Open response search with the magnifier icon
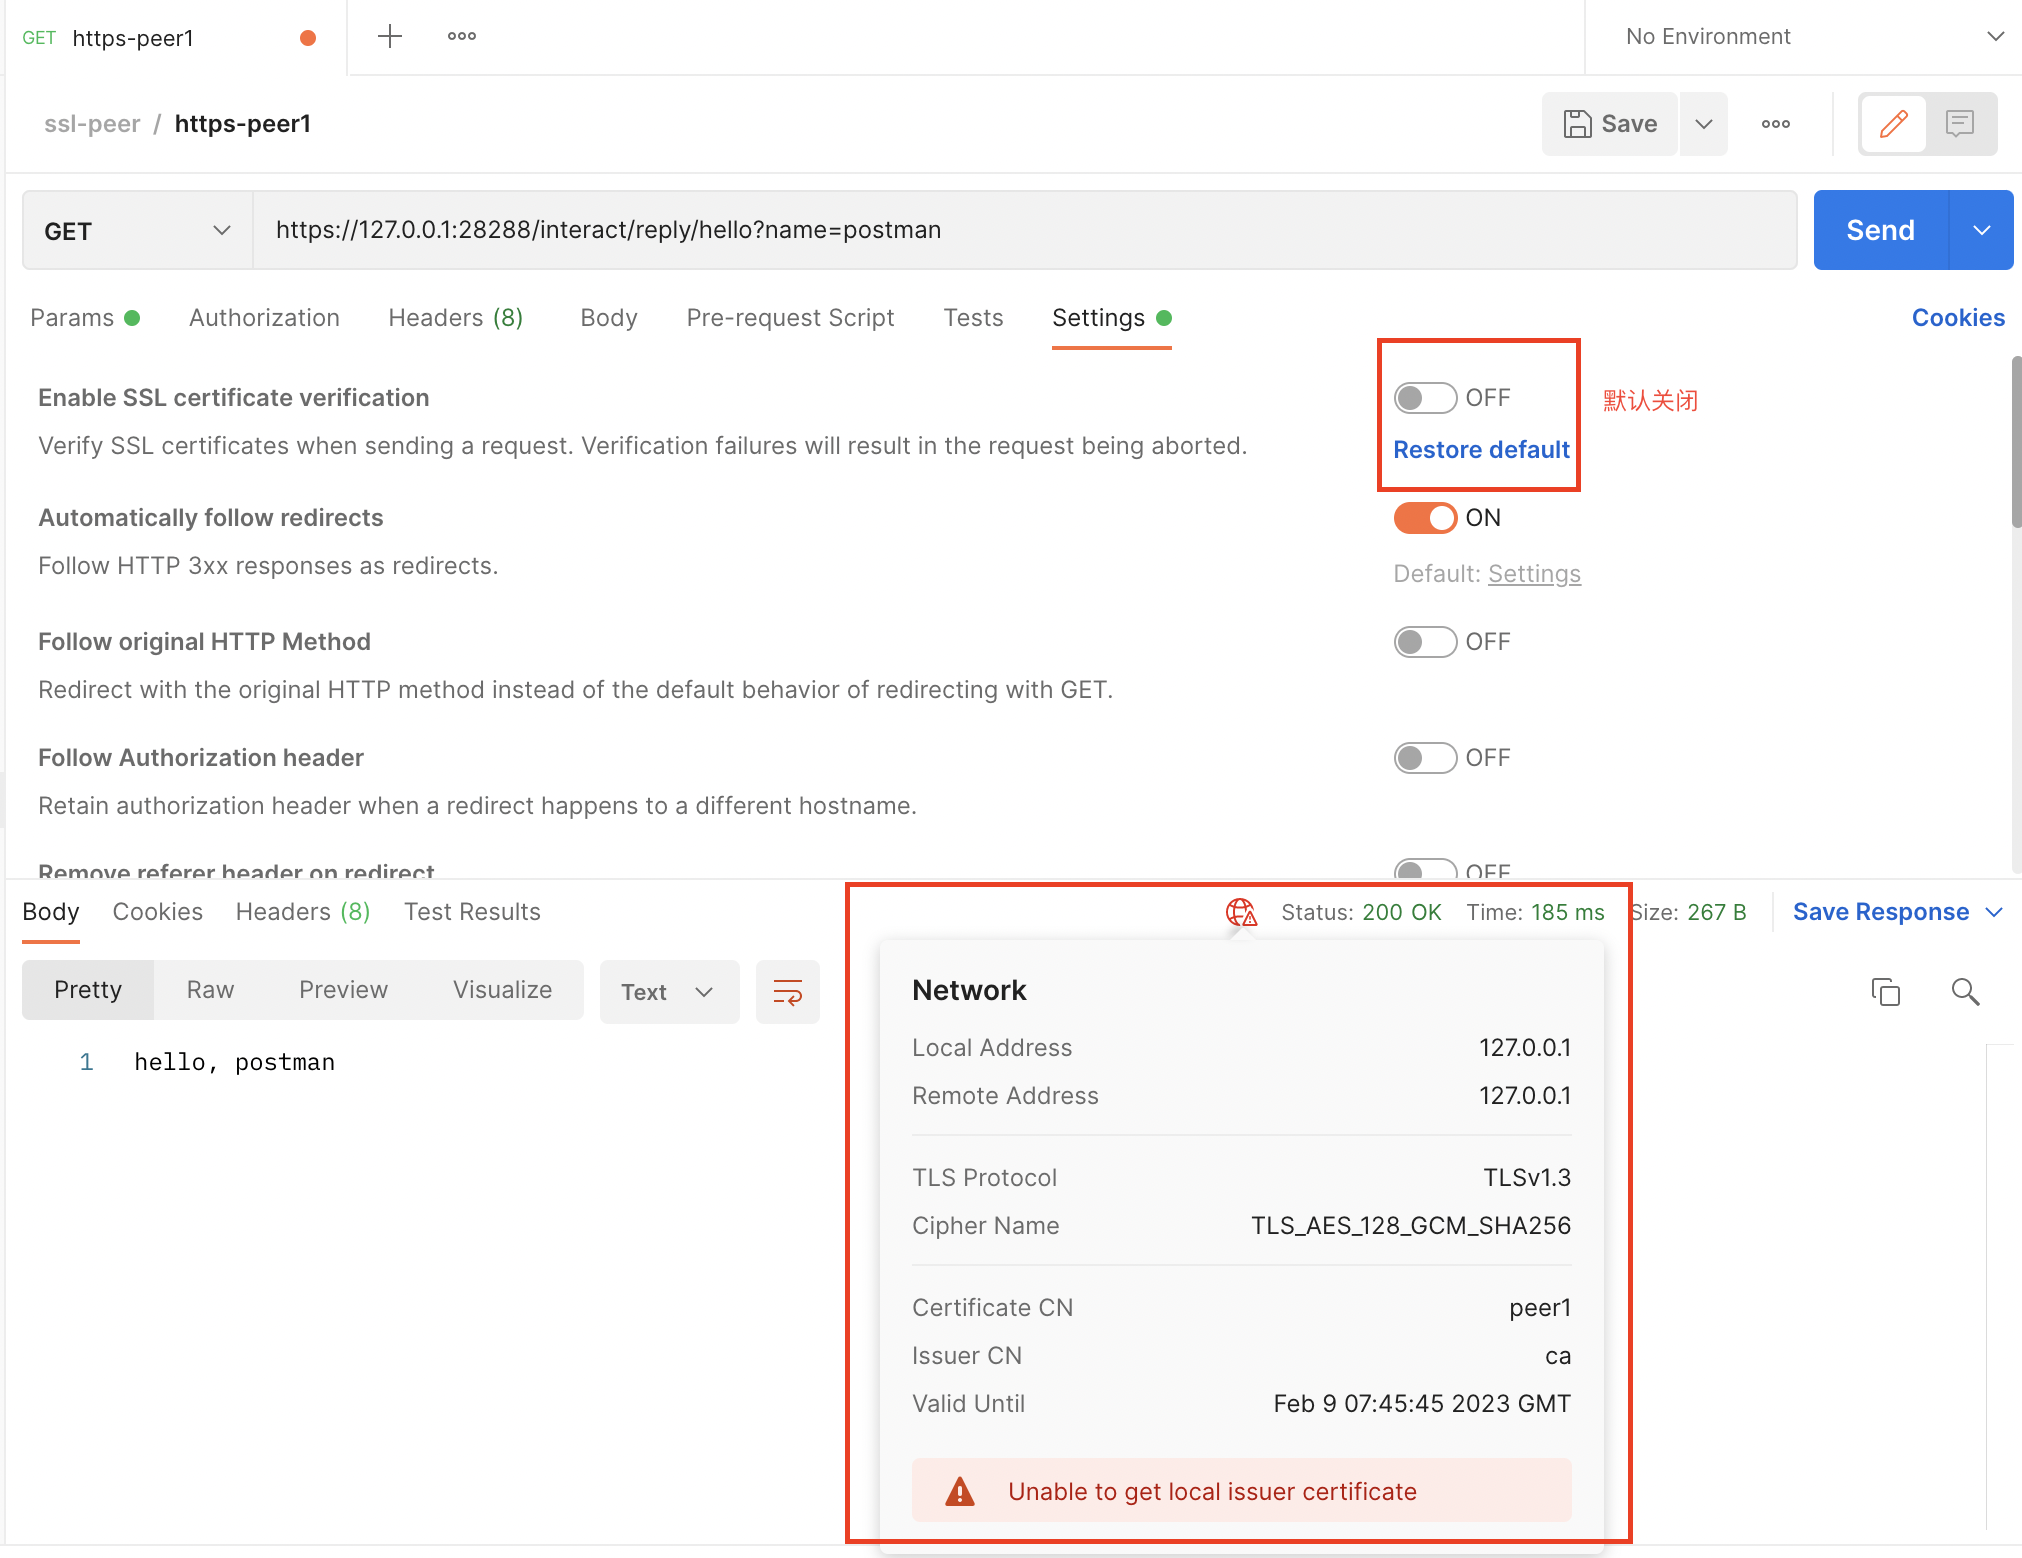Image resolution: width=2022 pixels, height=1558 pixels. (1964, 991)
